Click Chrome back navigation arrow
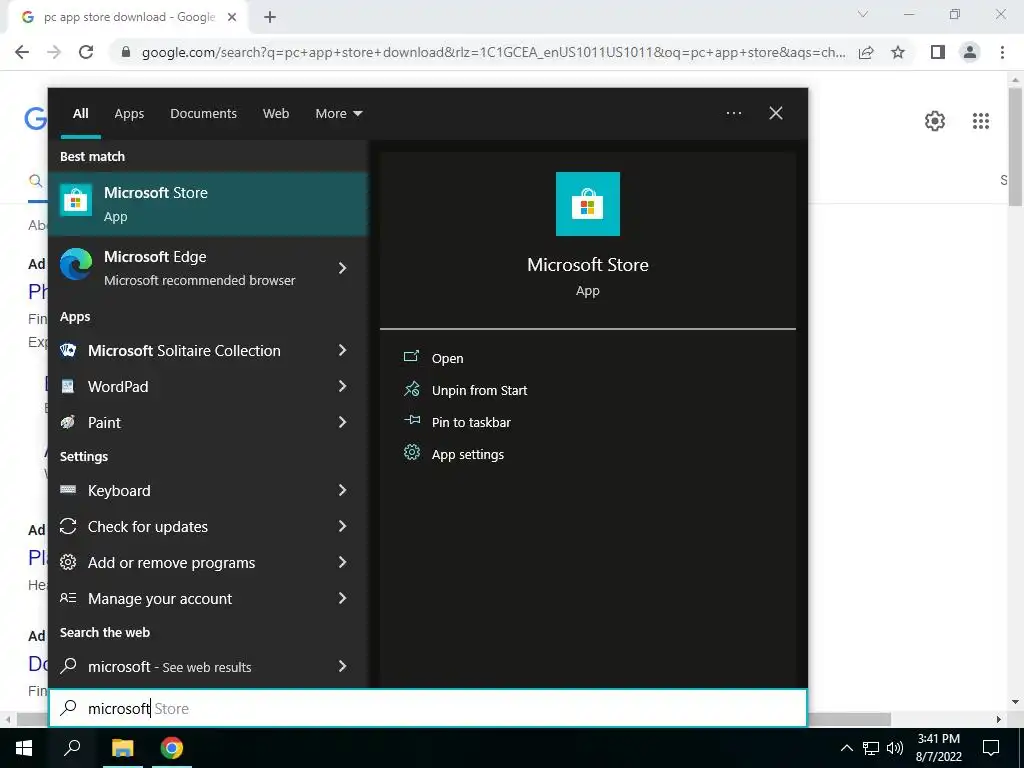 point(22,52)
